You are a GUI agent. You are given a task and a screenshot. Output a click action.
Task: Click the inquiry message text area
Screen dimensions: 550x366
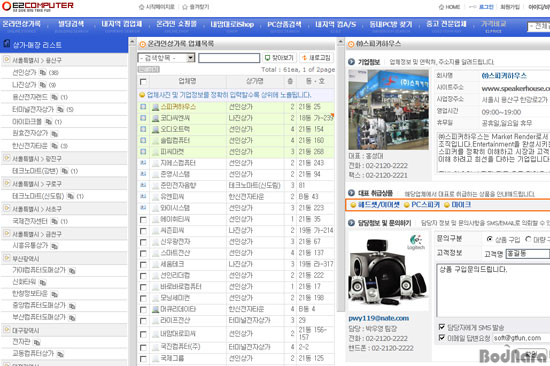coord(493,291)
